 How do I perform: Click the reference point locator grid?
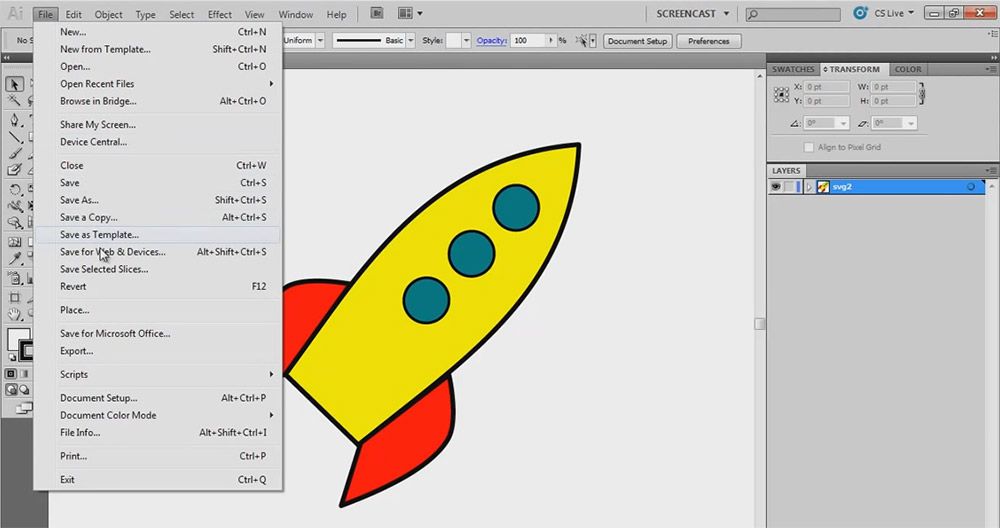coord(781,94)
